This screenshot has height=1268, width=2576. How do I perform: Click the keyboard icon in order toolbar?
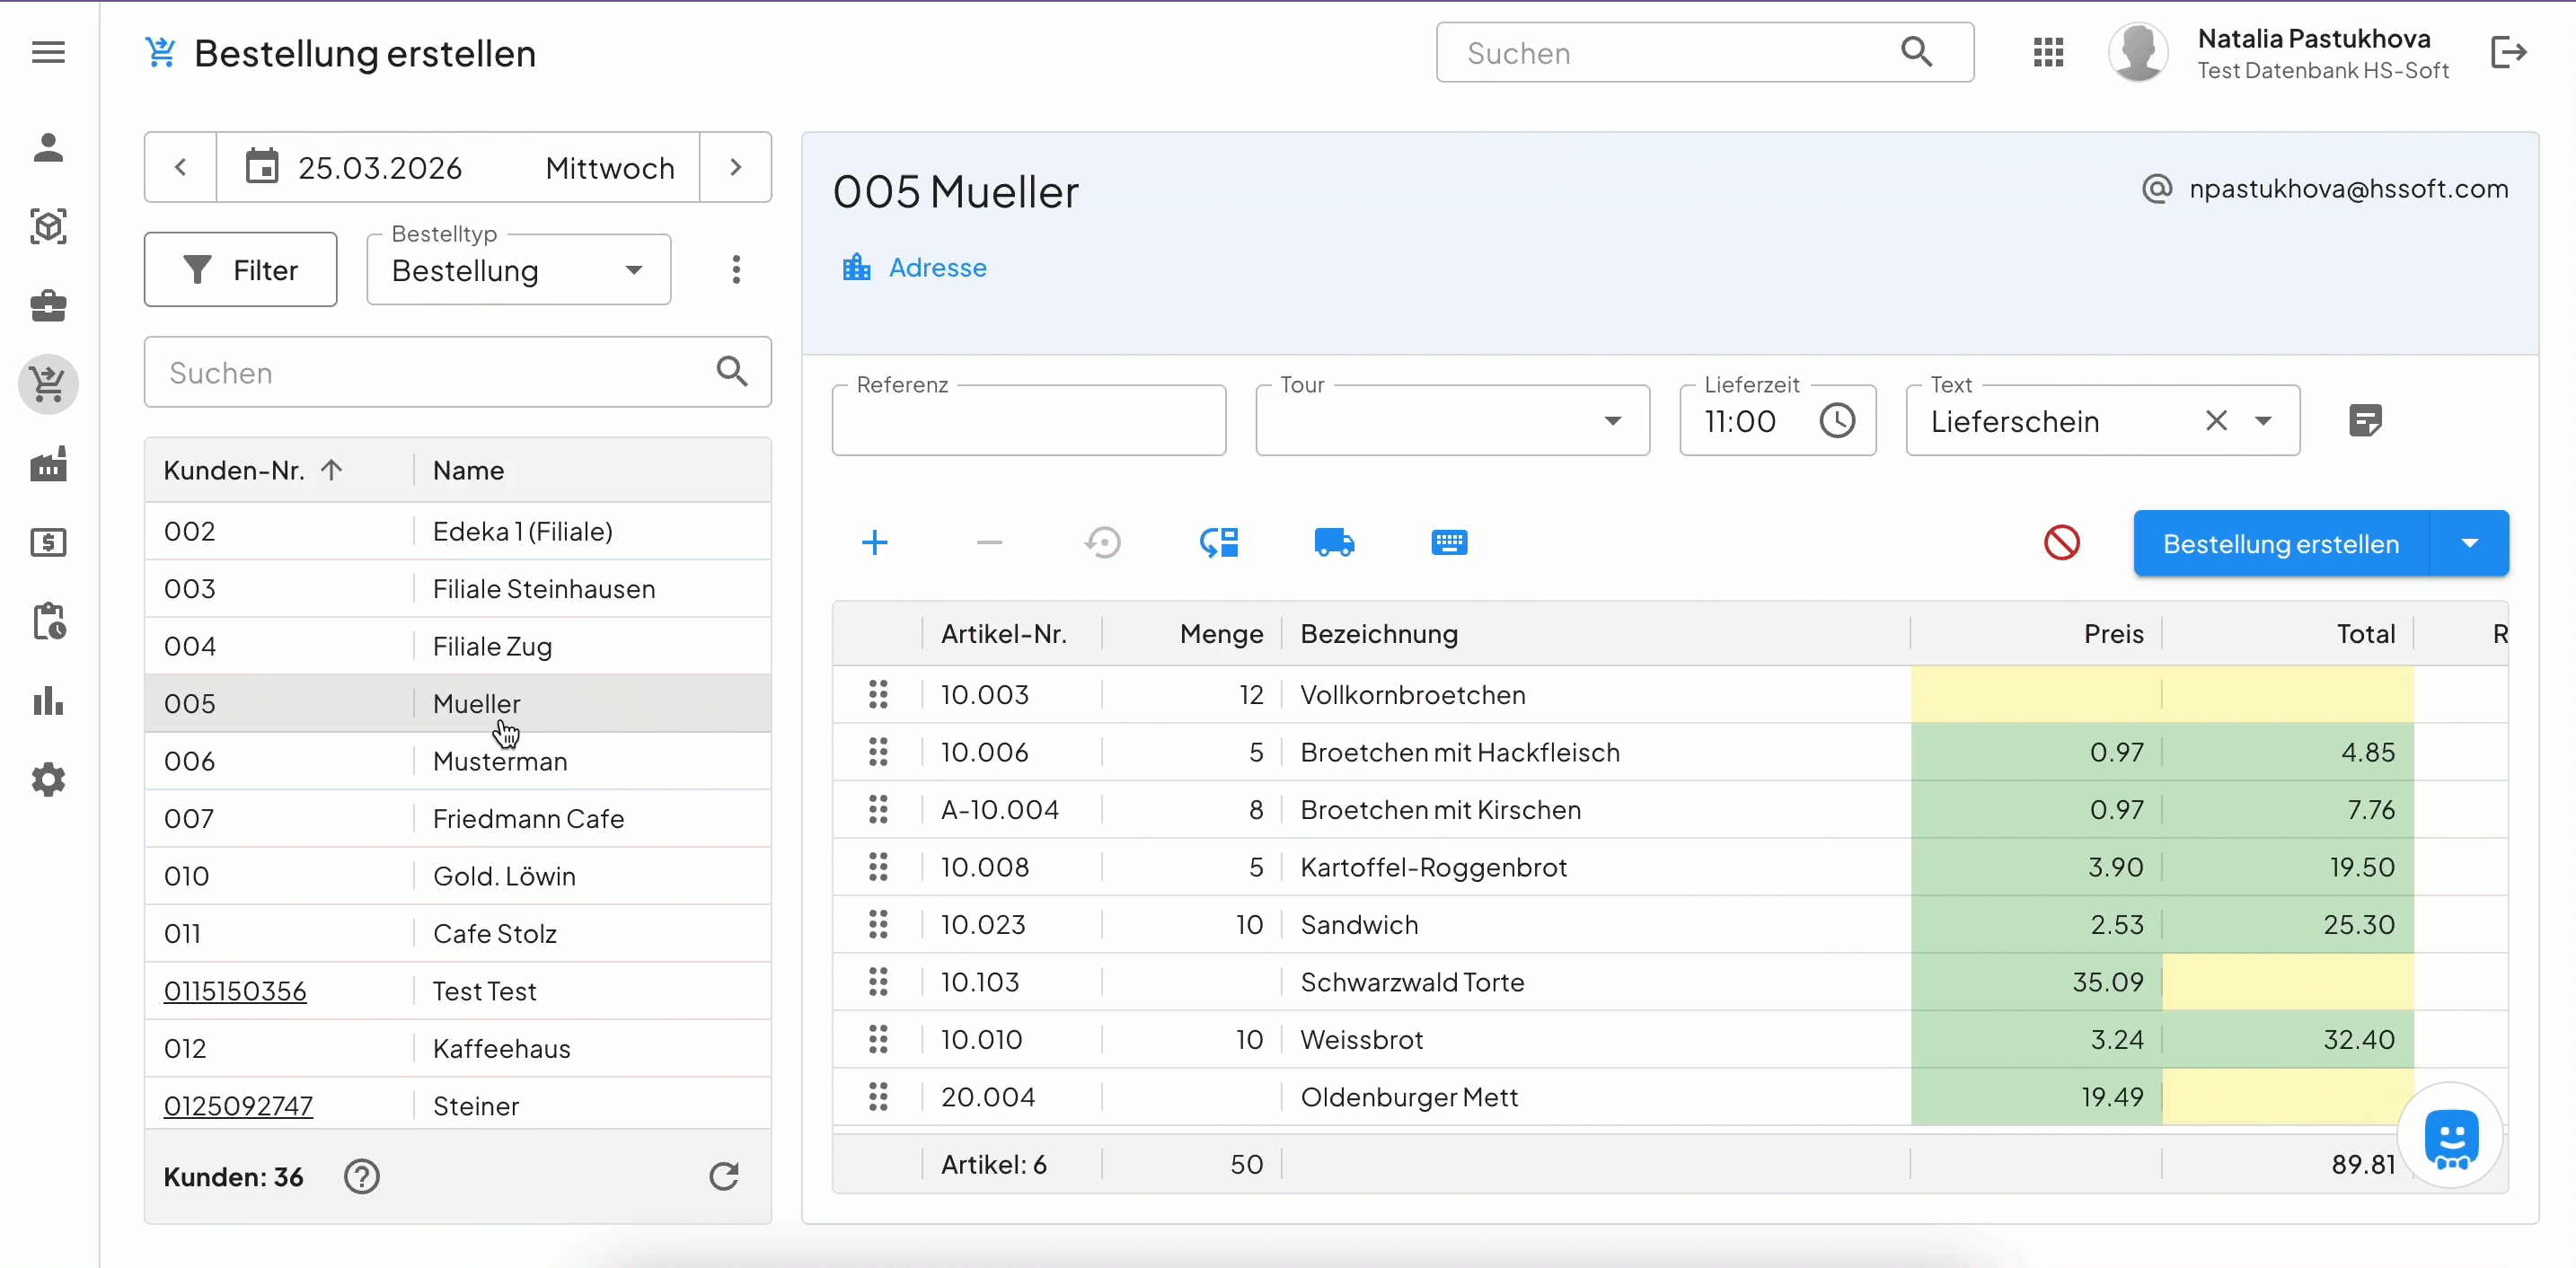coord(1448,543)
